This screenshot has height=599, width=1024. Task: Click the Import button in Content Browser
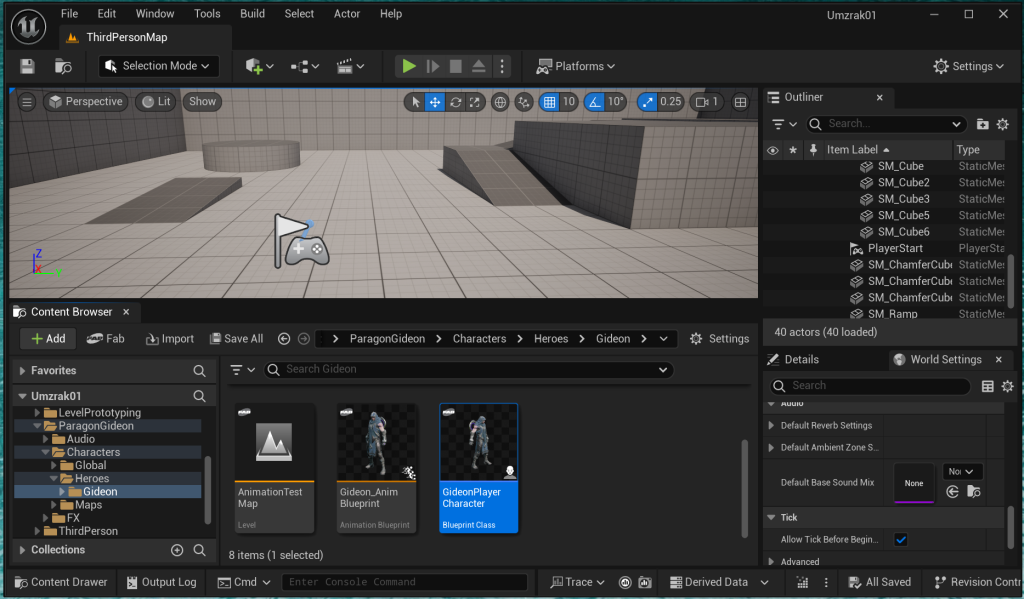(170, 338)
